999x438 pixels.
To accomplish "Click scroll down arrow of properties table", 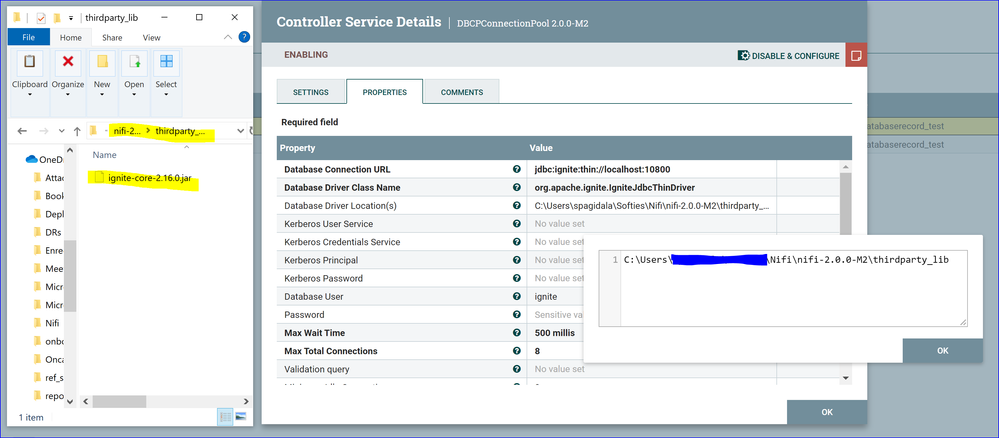I will 845,377.
